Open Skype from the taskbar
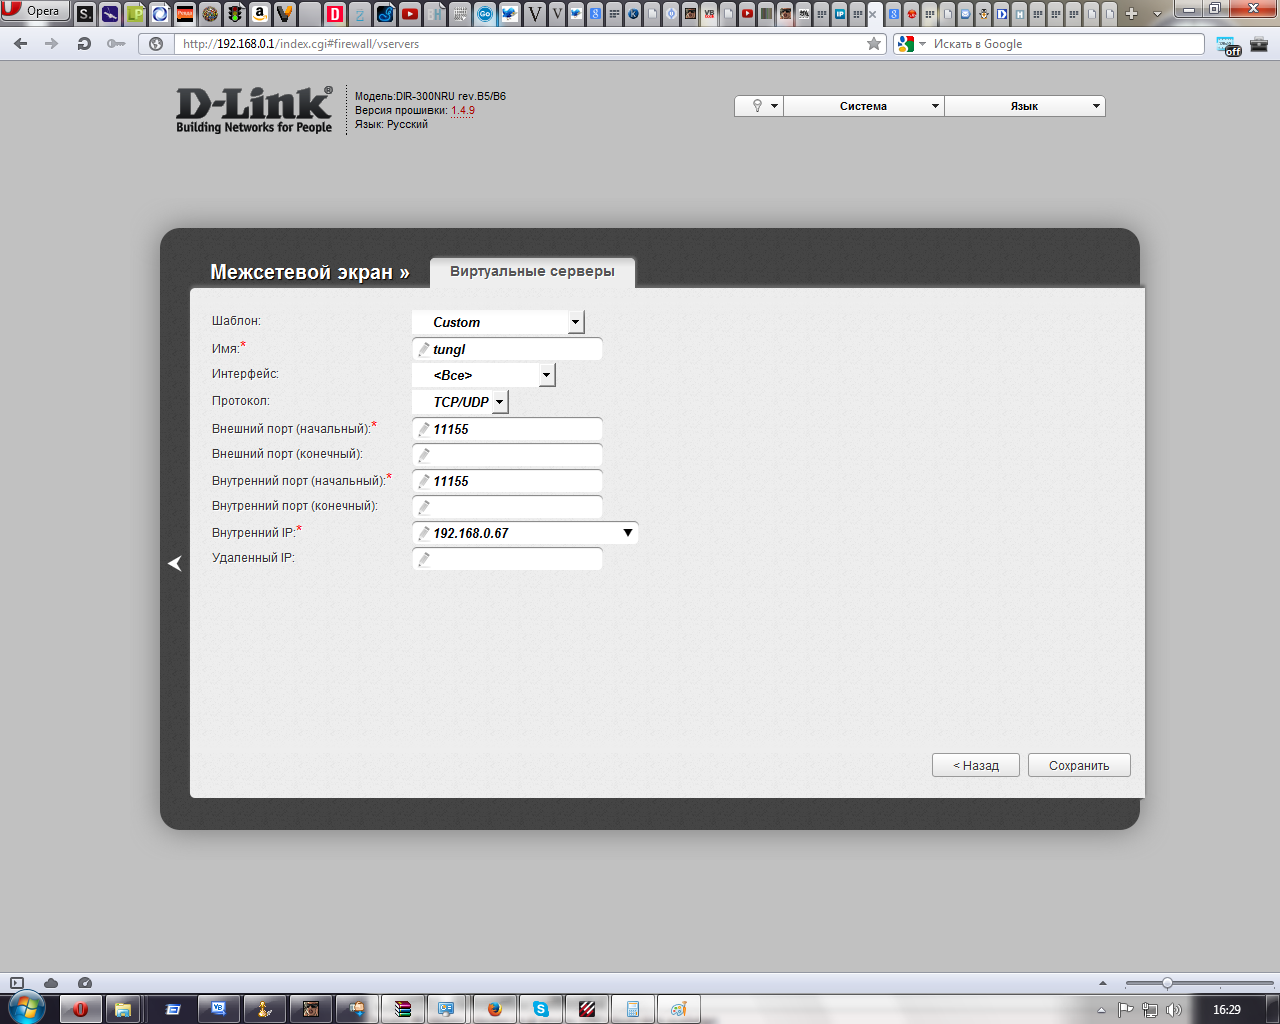This screenshot has height=1024, width=1280. (541, 1009)
